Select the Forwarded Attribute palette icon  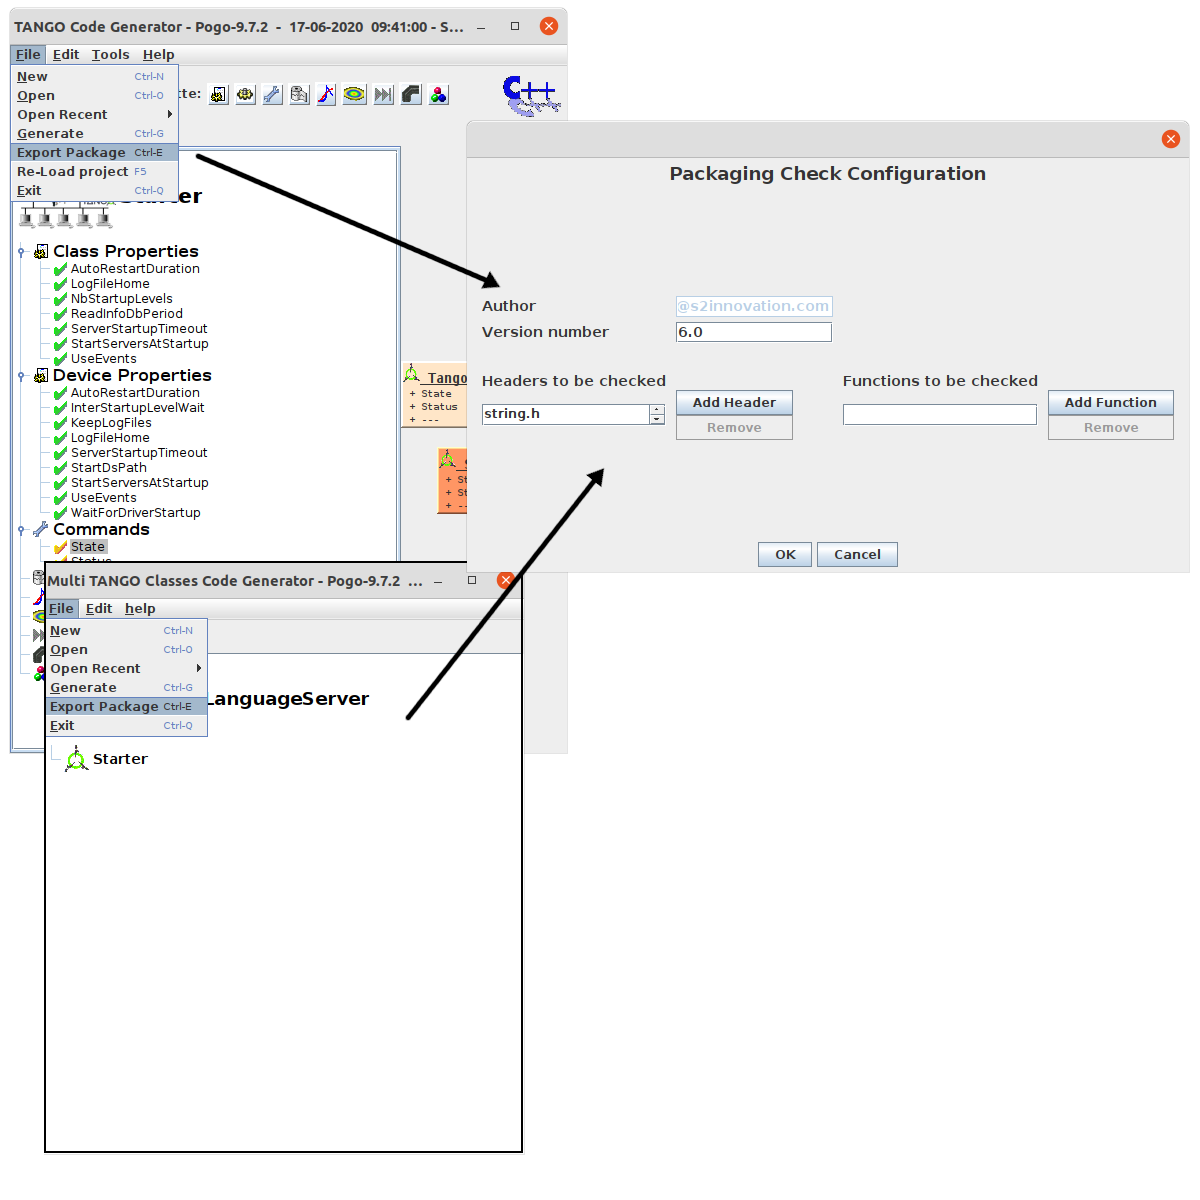pyautogui.click(x=383, y=94)
